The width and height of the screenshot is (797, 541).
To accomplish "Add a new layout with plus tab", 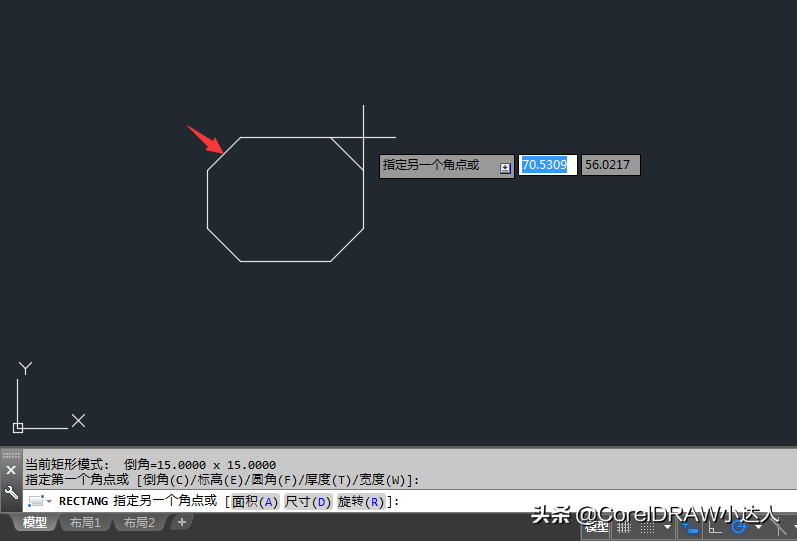I will point(181,523).
